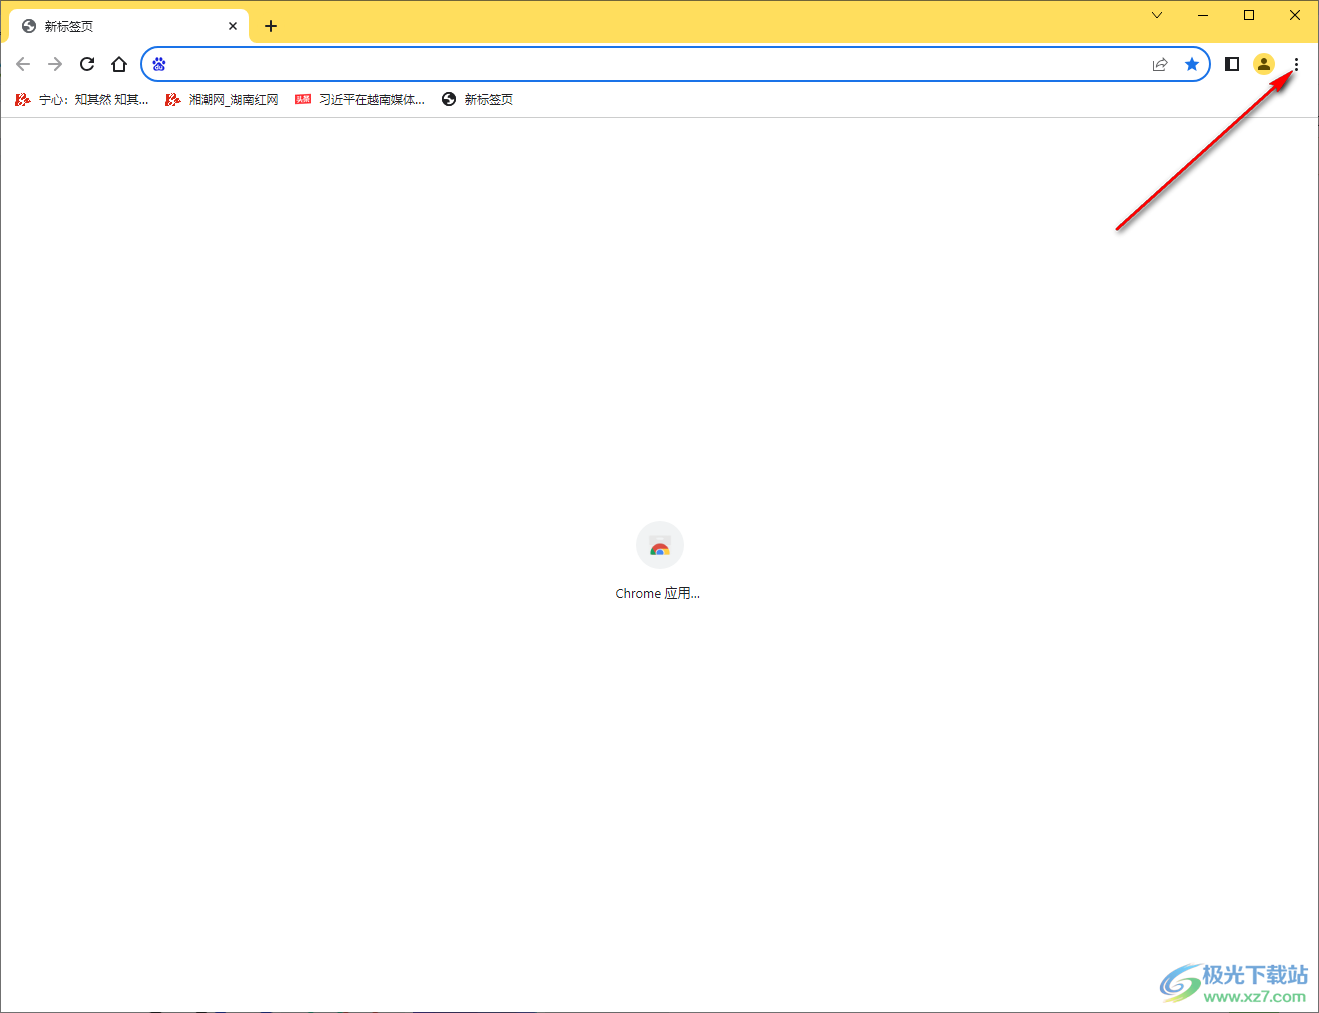Open bookmark 习近平在越南媒体...
The width and height of the screenshot is (1319, 1013).
pos(360,99)
